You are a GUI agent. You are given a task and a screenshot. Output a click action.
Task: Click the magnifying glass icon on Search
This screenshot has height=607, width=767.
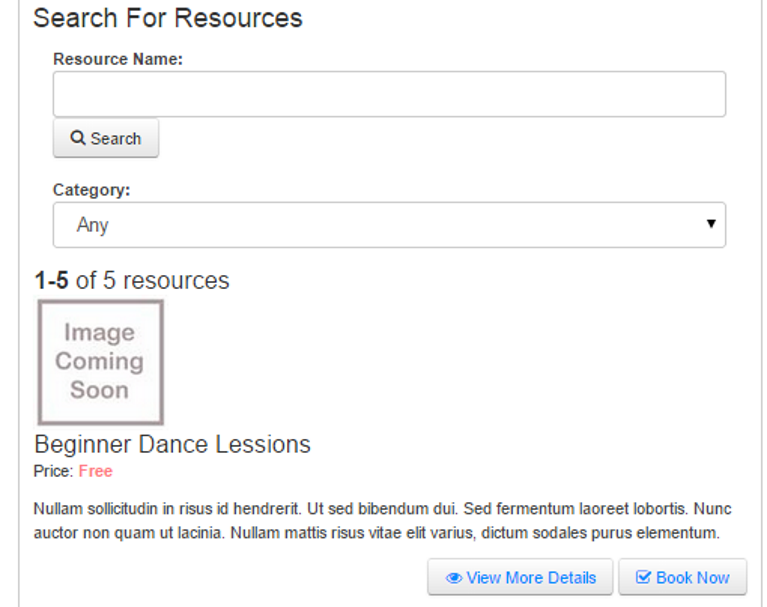pyautogui.click(x=78, y=138)
